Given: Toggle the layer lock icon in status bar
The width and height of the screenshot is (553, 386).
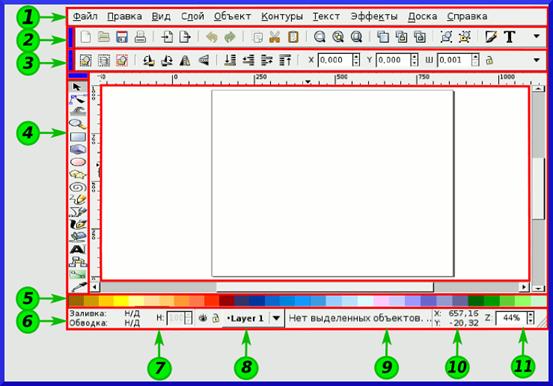Looking at the screenshot, I should click(x=215, y=318).
